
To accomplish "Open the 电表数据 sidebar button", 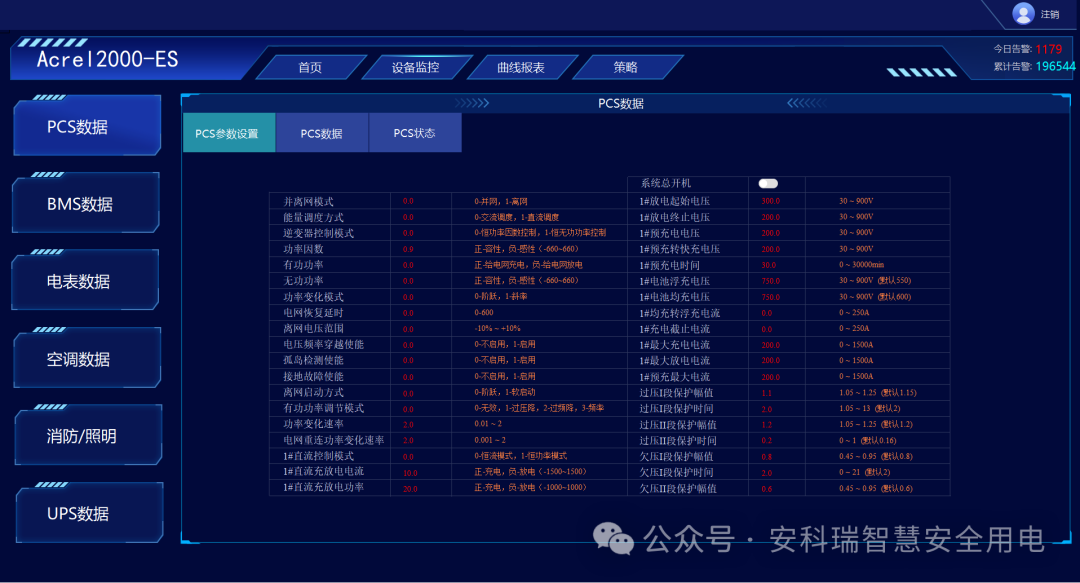I will tap(86, 281).
